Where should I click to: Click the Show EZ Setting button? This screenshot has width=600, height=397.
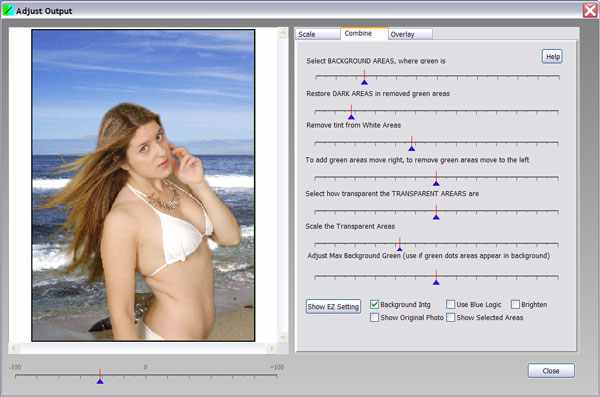(333, 307)
